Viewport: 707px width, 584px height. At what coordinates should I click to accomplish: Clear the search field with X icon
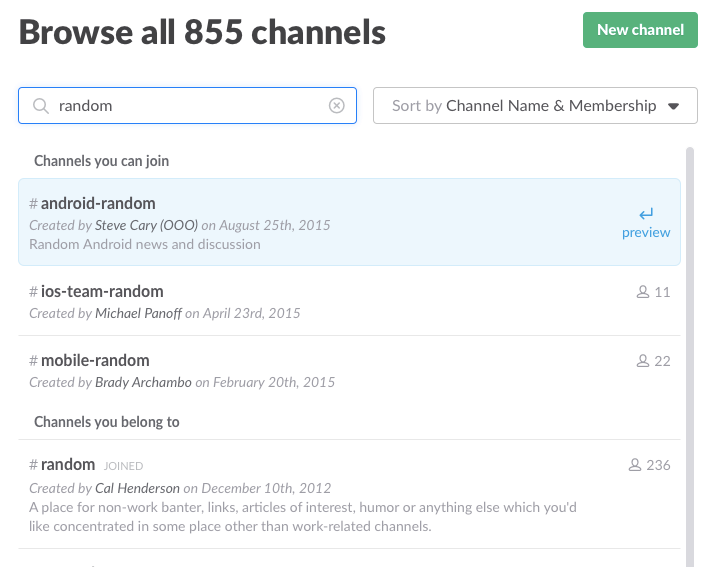[x=337, y=106]
